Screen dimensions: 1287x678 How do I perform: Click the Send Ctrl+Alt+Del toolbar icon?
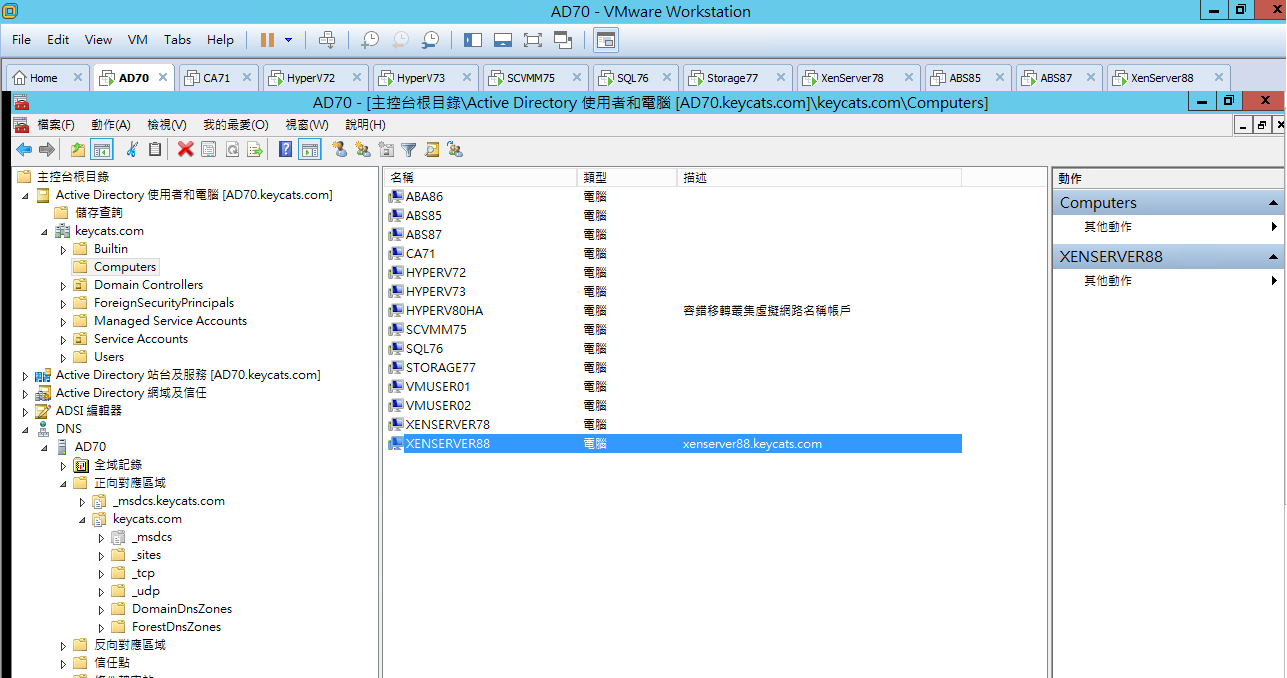(327, 40)
